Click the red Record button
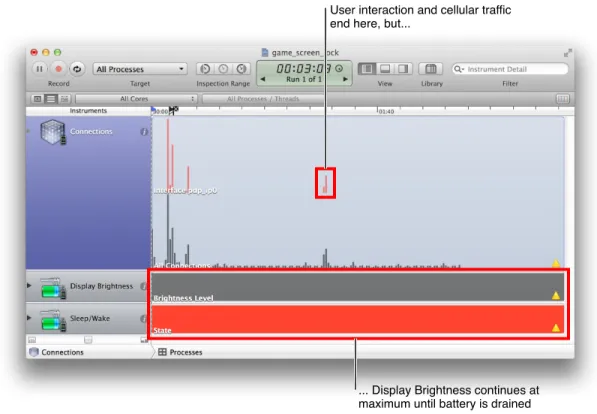597x414 pixels. tap(58, 69)
